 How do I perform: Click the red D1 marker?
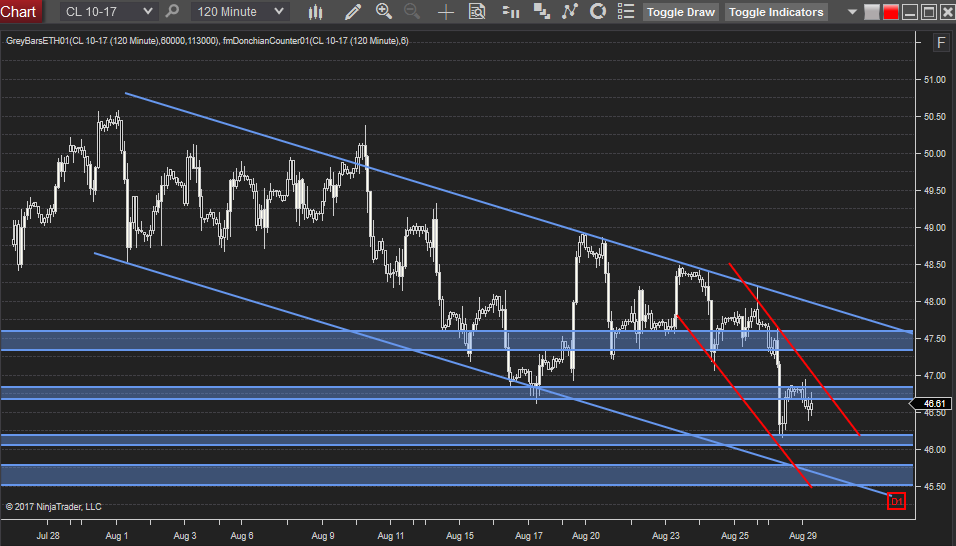click(x=896, y=502)
